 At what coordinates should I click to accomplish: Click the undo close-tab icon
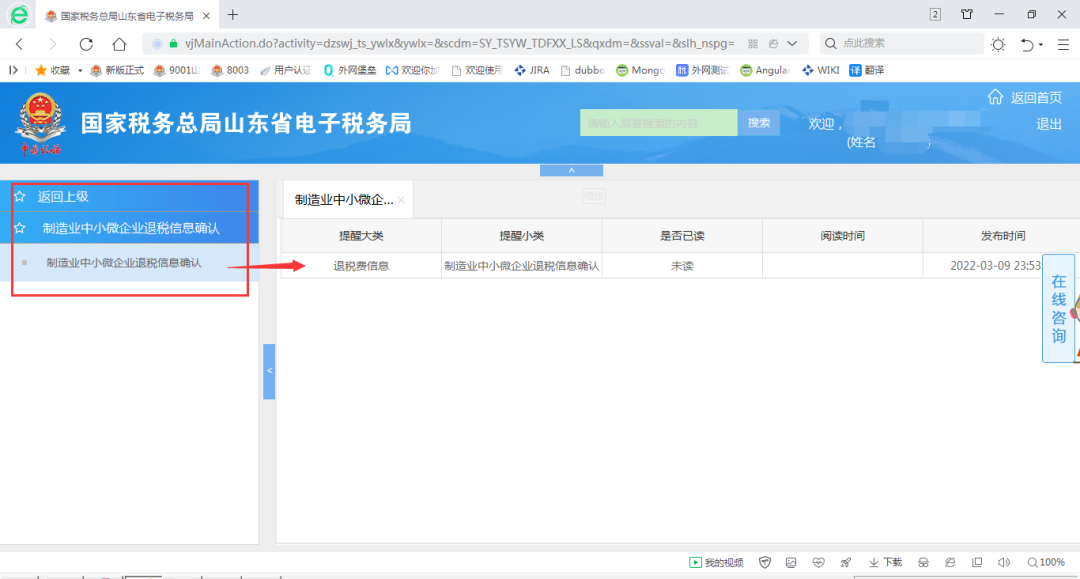pyautogui.click(x=1027, y=44)
